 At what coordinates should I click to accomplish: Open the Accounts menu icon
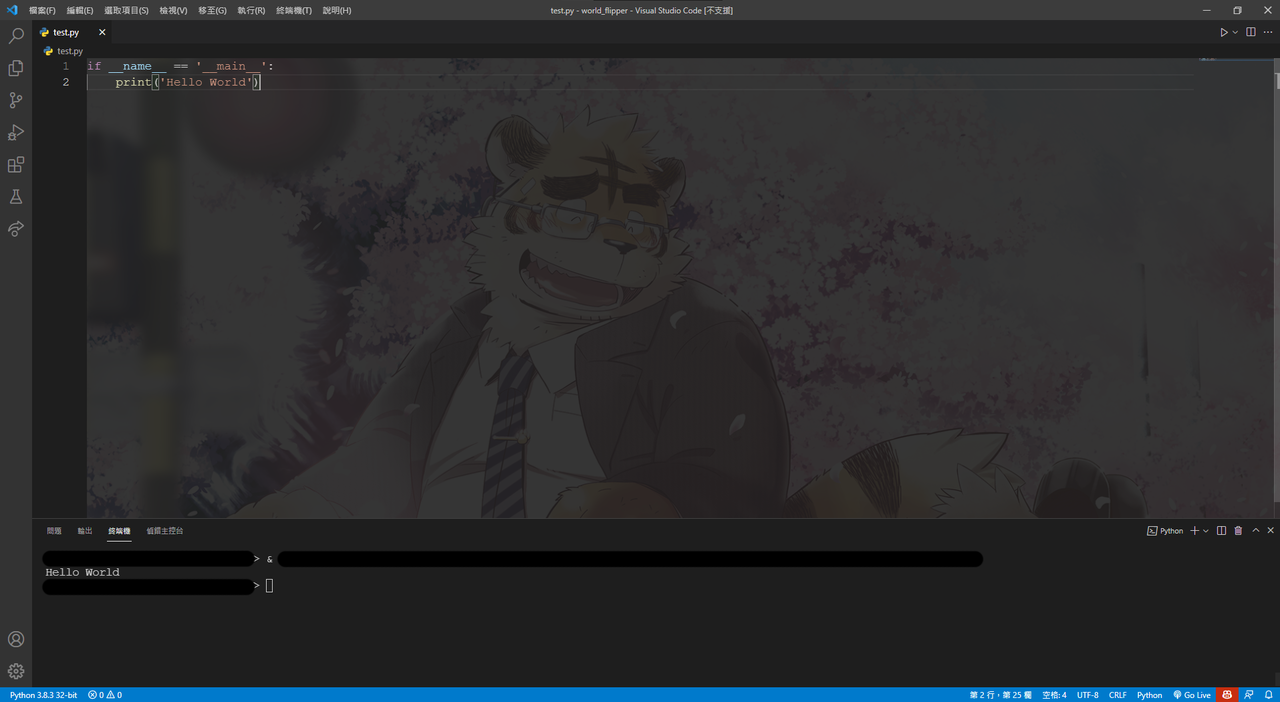point(16,639)
